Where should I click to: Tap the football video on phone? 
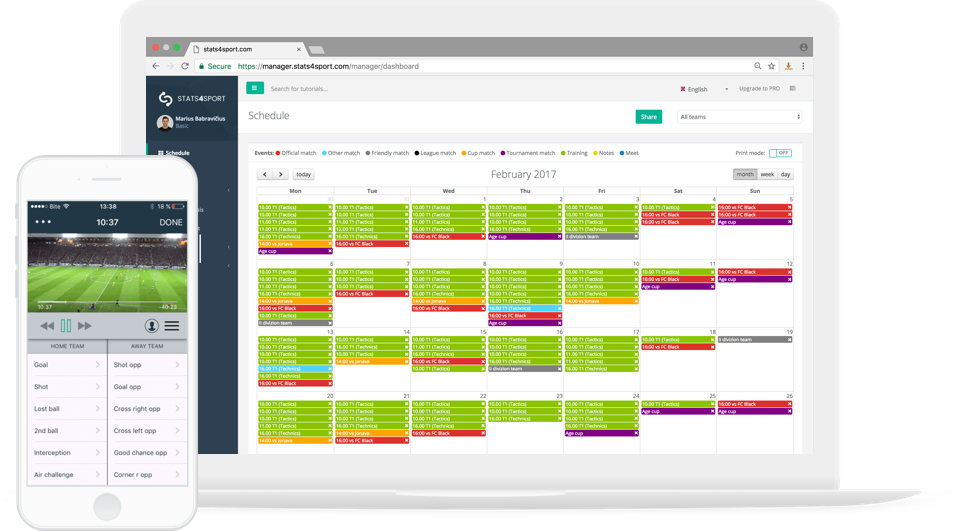tap(108, 273)
